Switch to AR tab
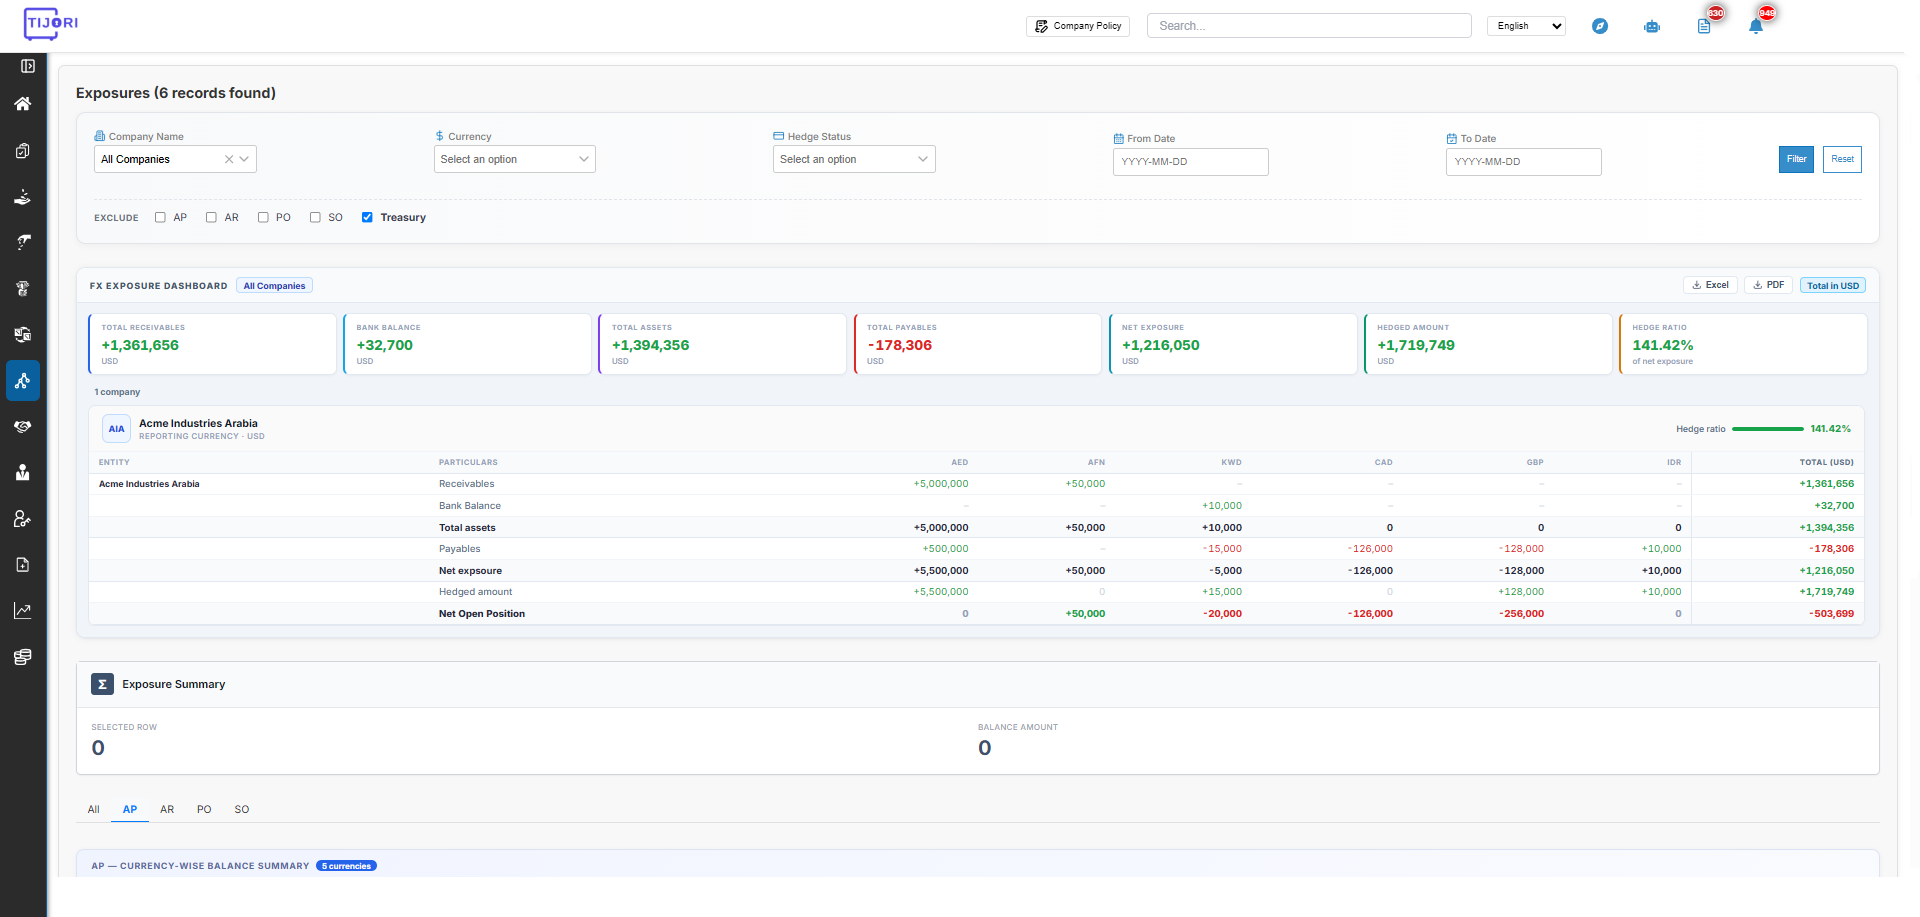Viewport: 1920px width, 917px height. [167, 810]
